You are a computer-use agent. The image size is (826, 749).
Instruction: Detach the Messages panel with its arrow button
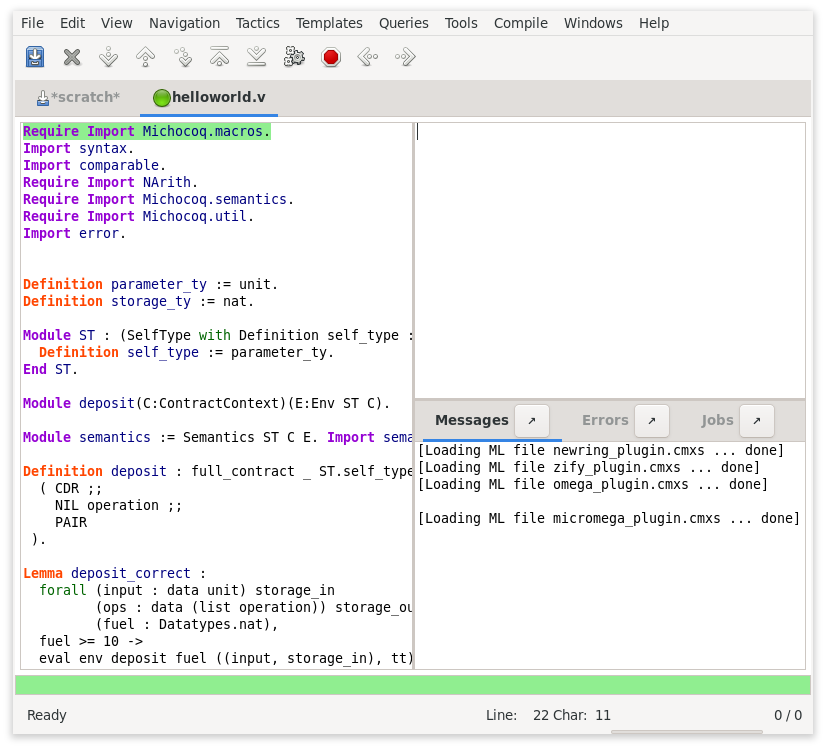coord(532,420)
